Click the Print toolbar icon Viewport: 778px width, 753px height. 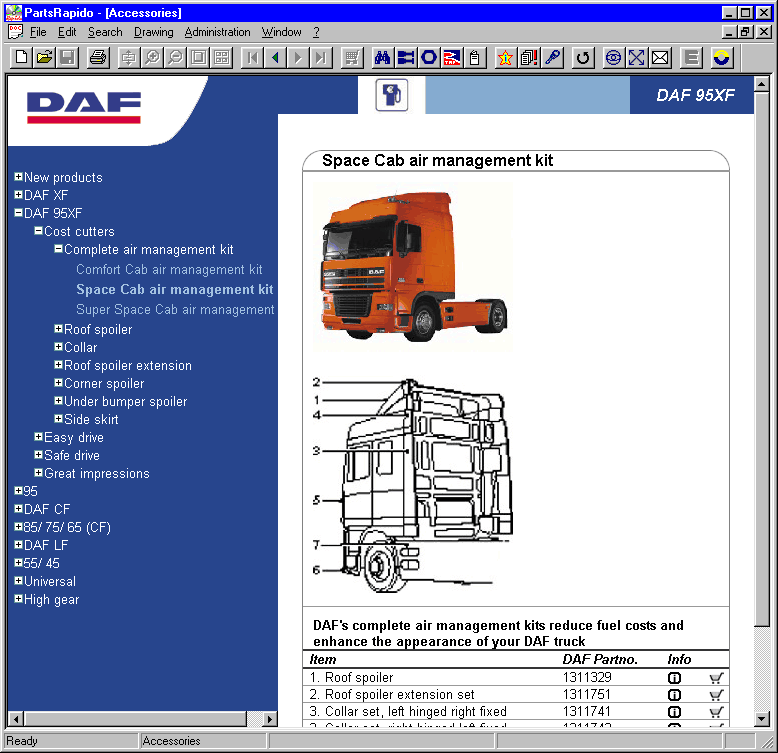(x=98, y=58)
